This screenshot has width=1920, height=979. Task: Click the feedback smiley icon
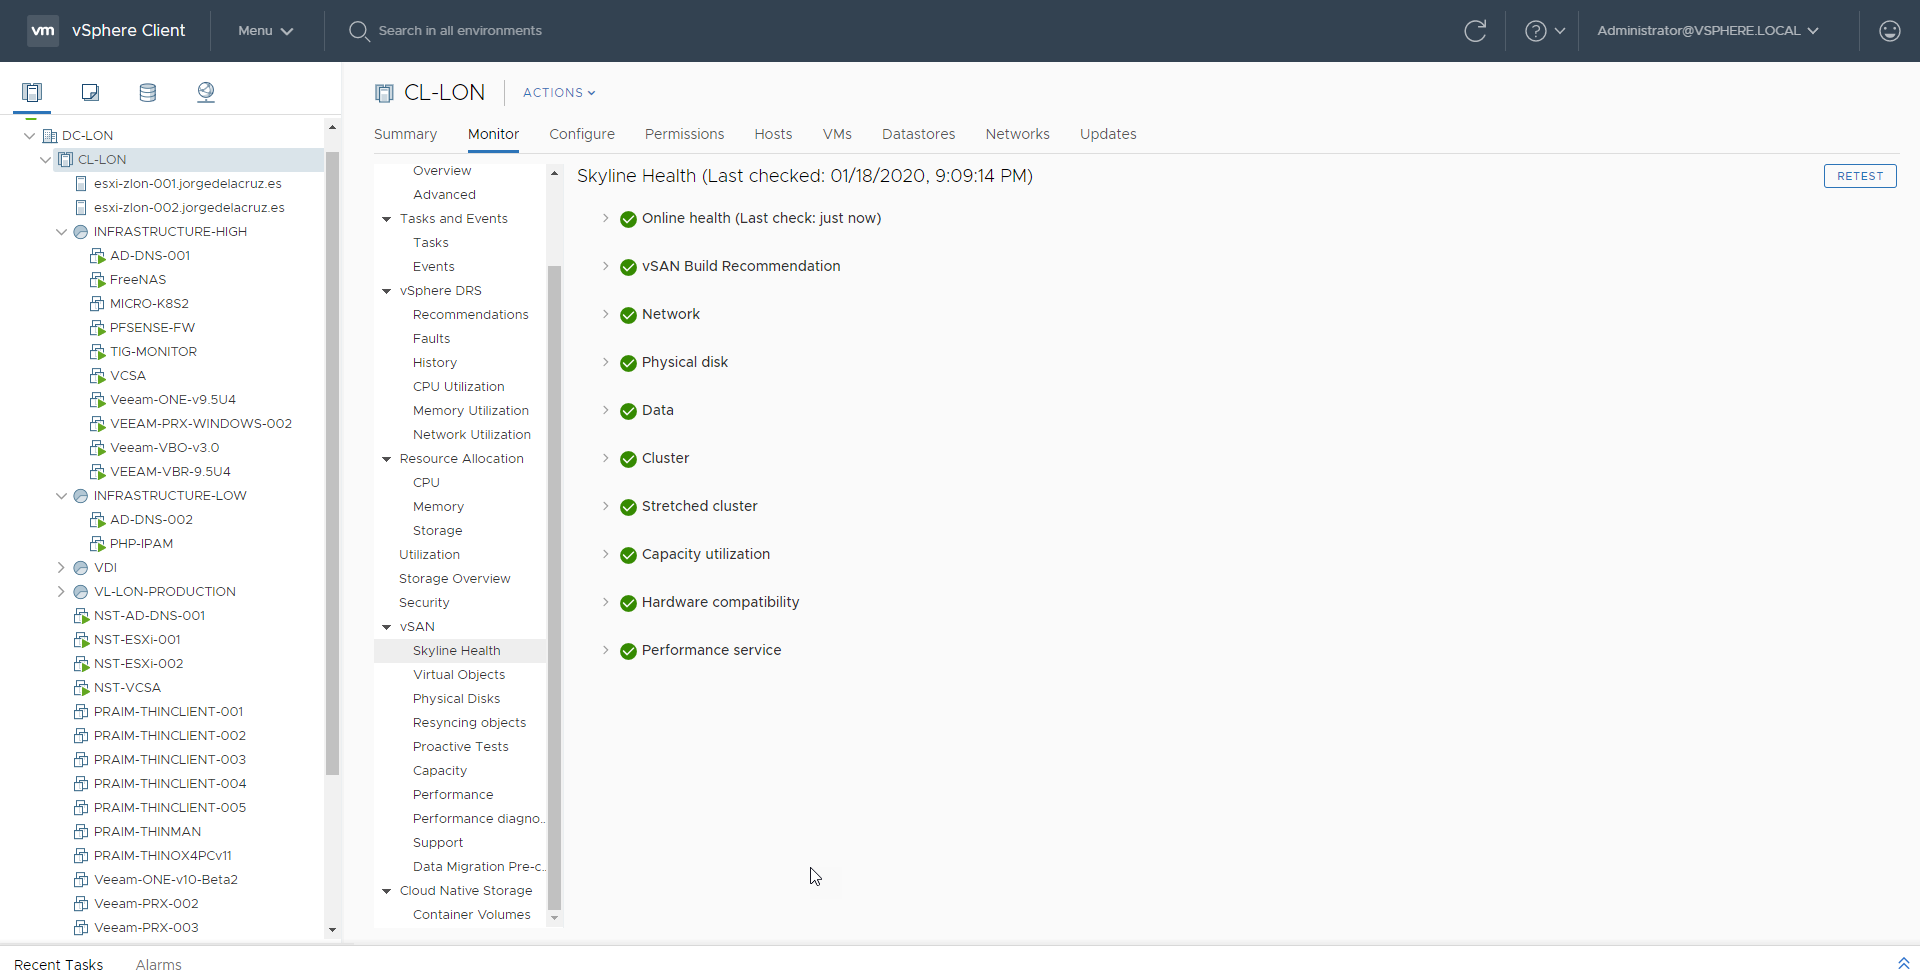(x=1890, y=31)
